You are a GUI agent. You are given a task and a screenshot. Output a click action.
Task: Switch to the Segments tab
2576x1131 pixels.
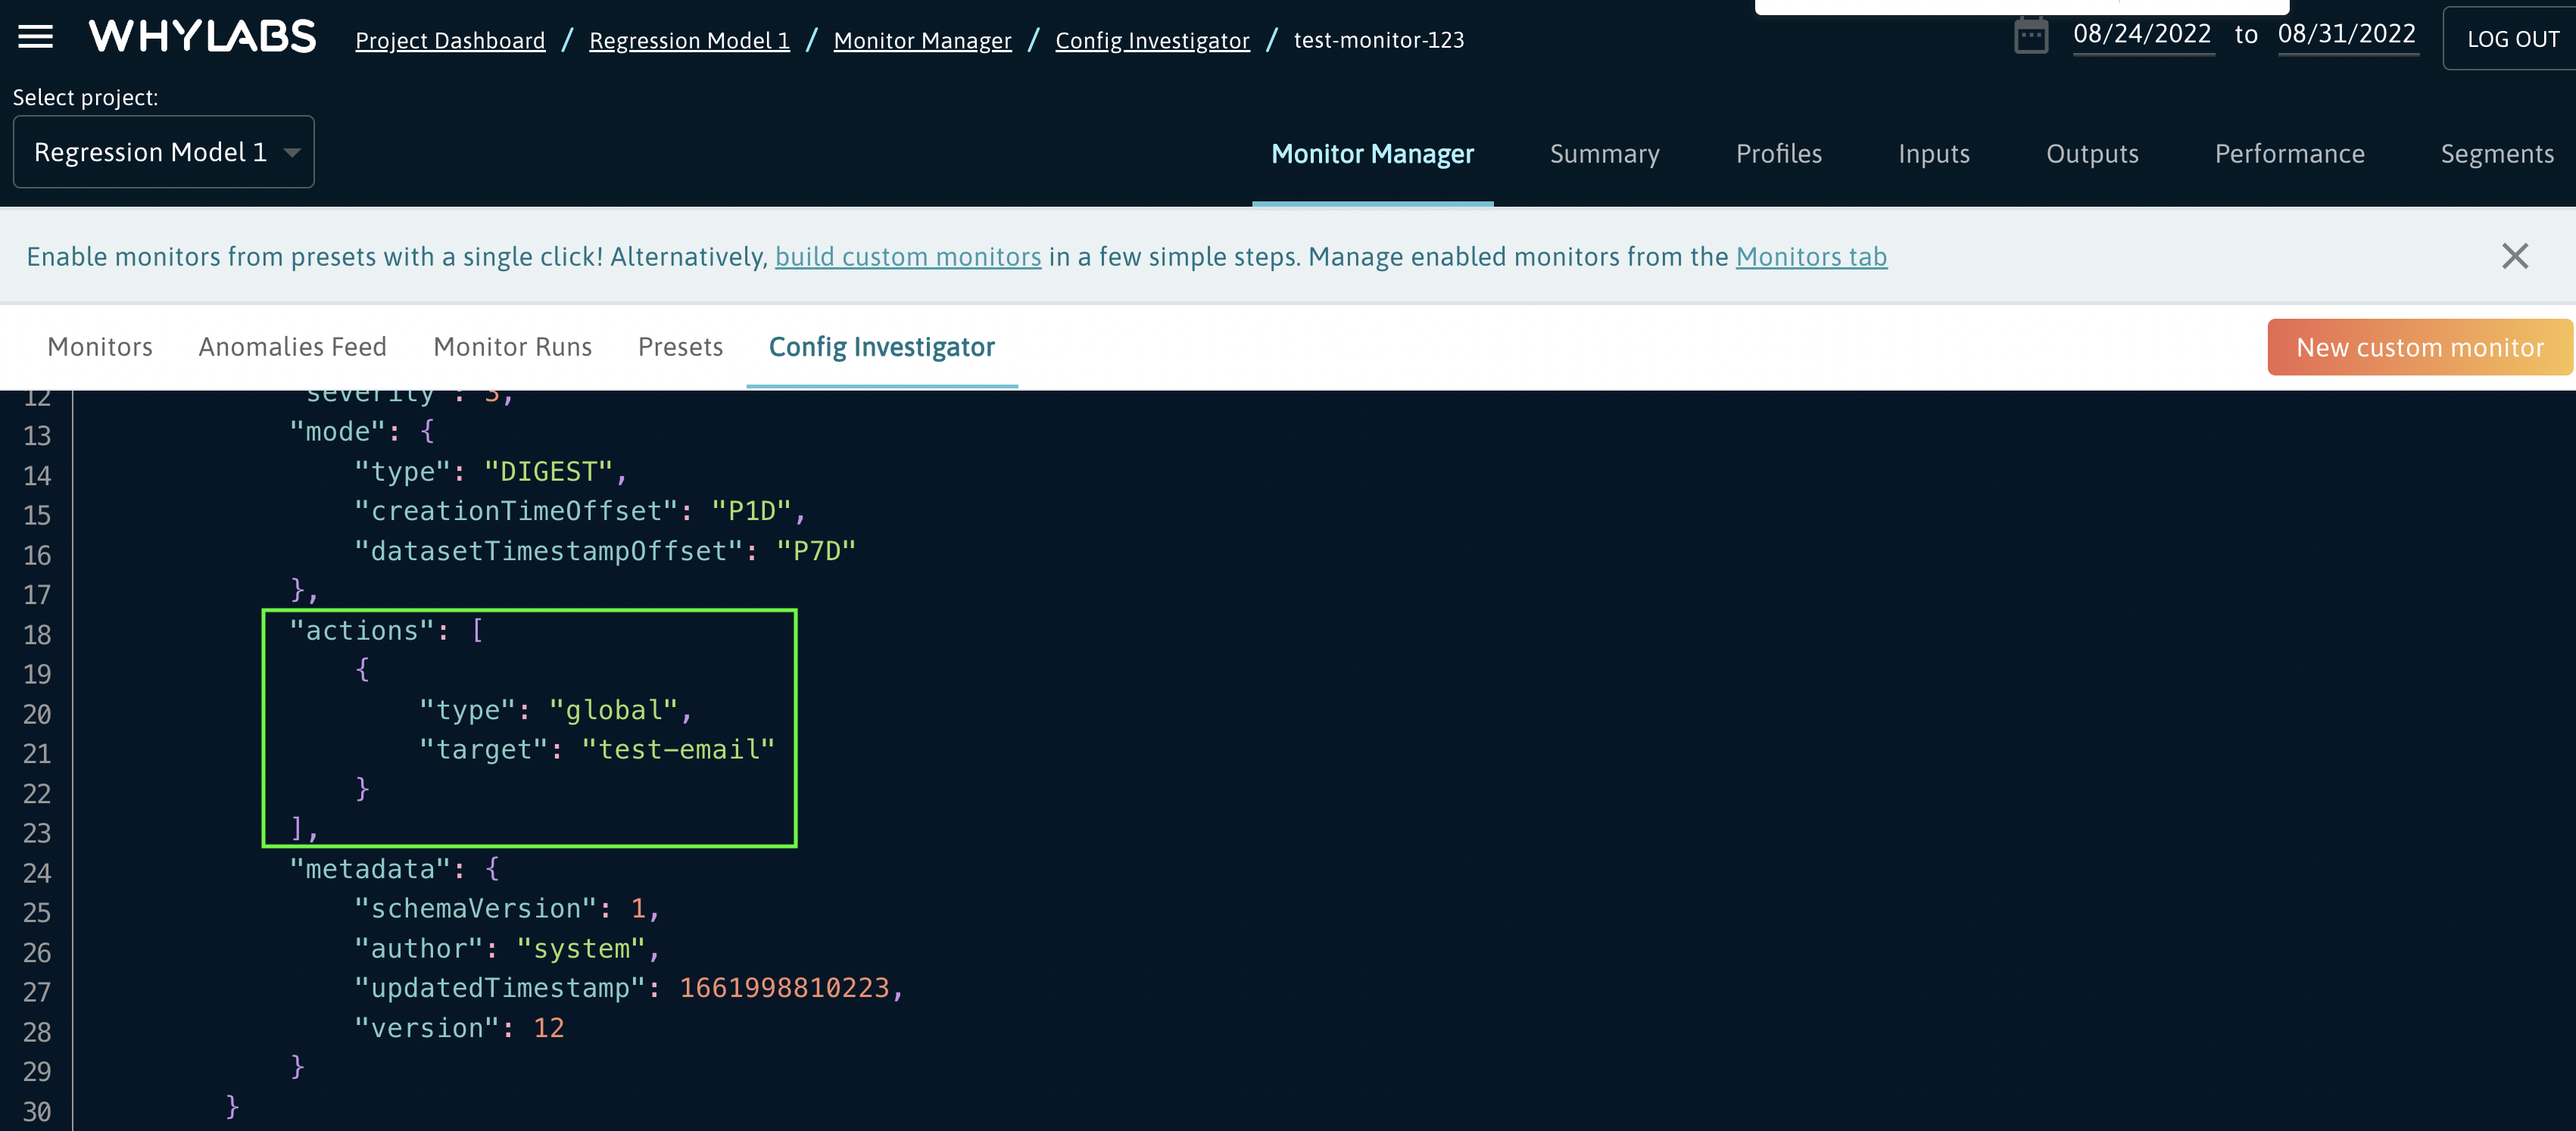tap(2497, 154)
